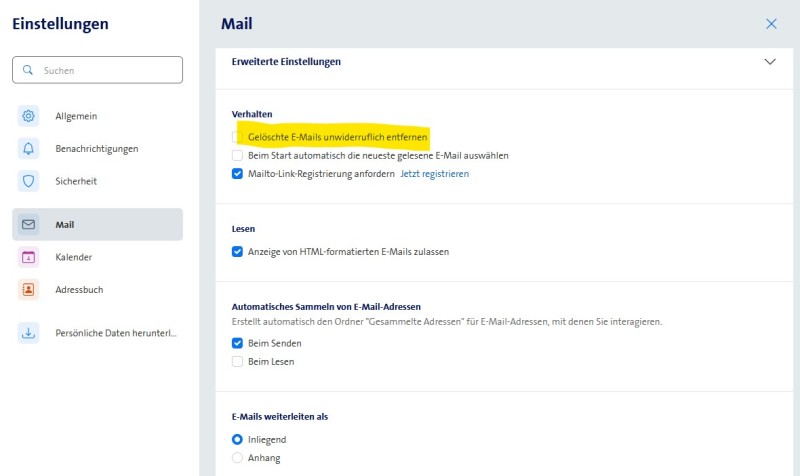Collapse Erweiterte Einstellungen with the chevron
The height and width of the screenshot is (476, 800).
pyautogui.click(x=769, y=61)
